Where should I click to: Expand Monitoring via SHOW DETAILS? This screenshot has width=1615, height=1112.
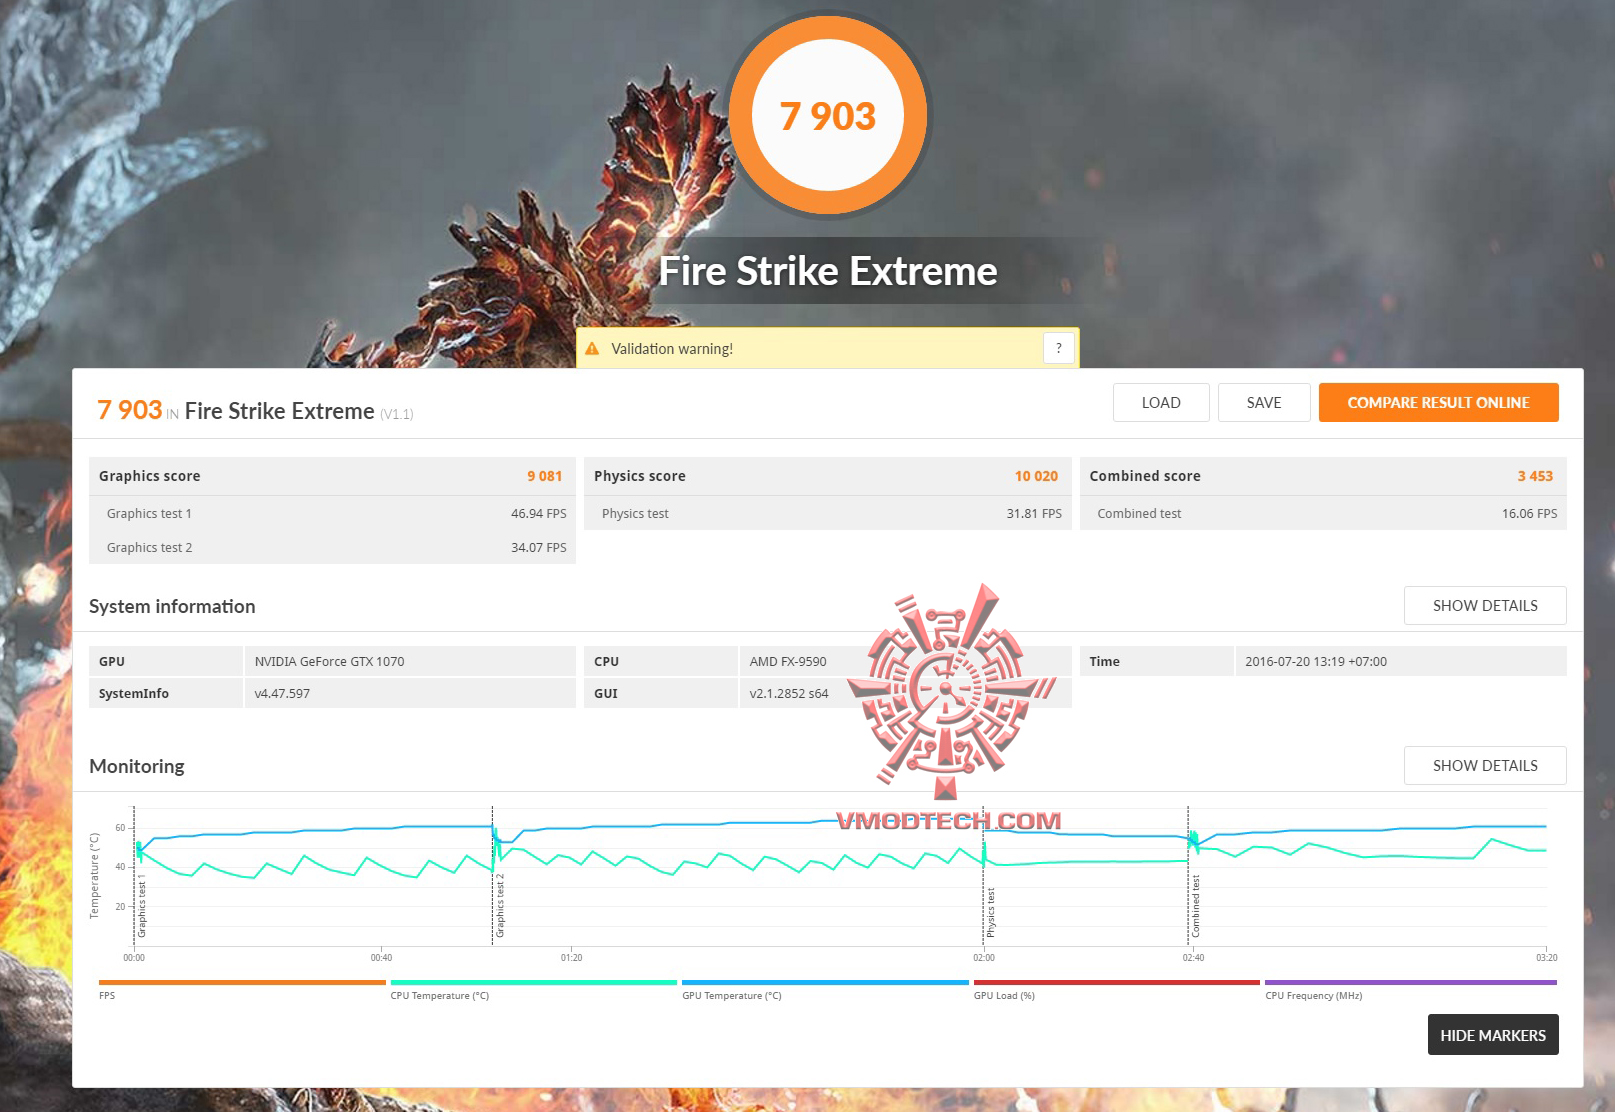[x=1485, y=765]
